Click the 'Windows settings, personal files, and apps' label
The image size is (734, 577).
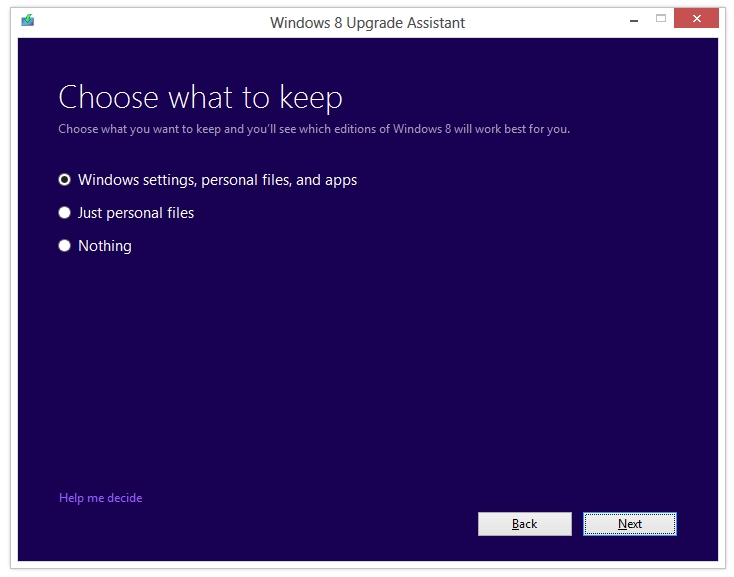tap(217, 180)
